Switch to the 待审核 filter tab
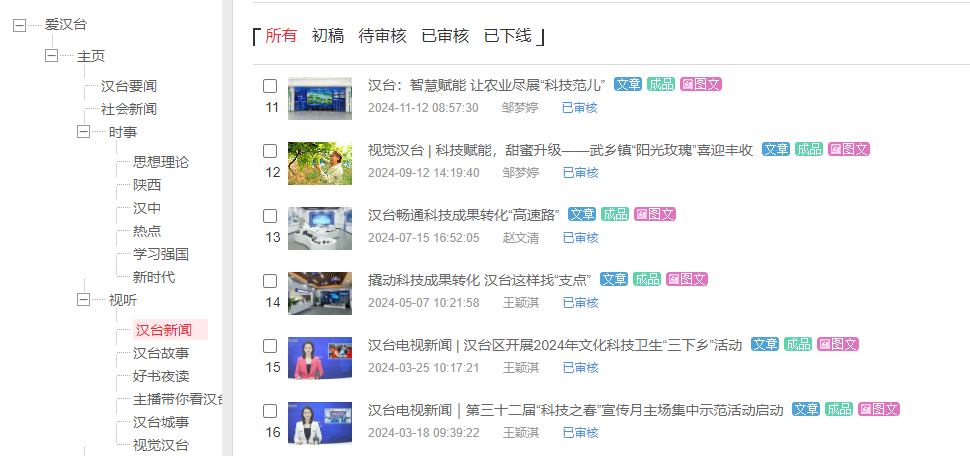The width and height of the screenshot is (970, 456). [382, 36]
